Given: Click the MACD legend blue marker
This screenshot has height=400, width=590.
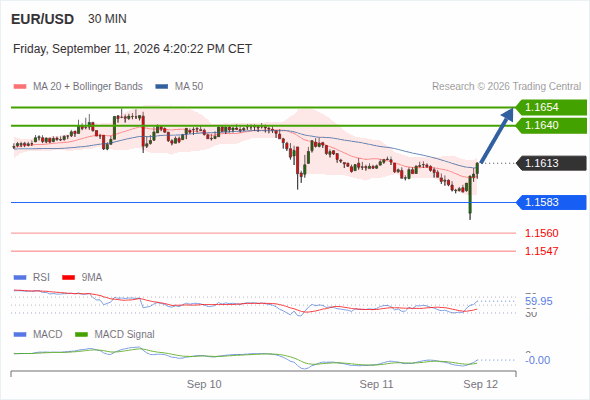Looking at the screenshot, I should 20,335.
